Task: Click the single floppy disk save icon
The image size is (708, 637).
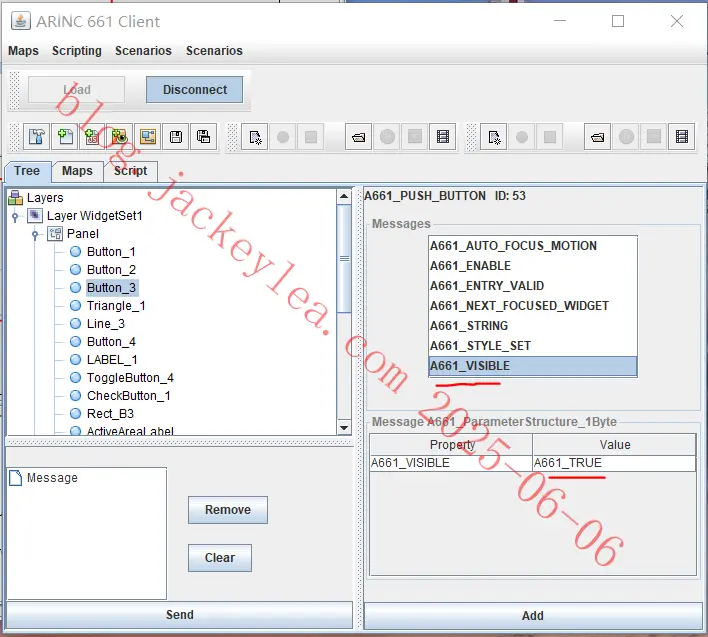Action: tap(176, 136)
